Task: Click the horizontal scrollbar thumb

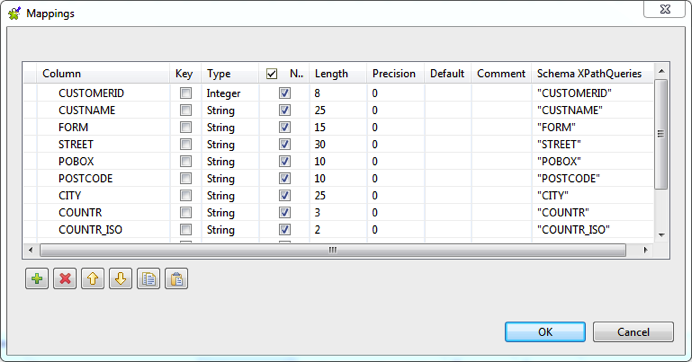Action: [x=333, y=250]
